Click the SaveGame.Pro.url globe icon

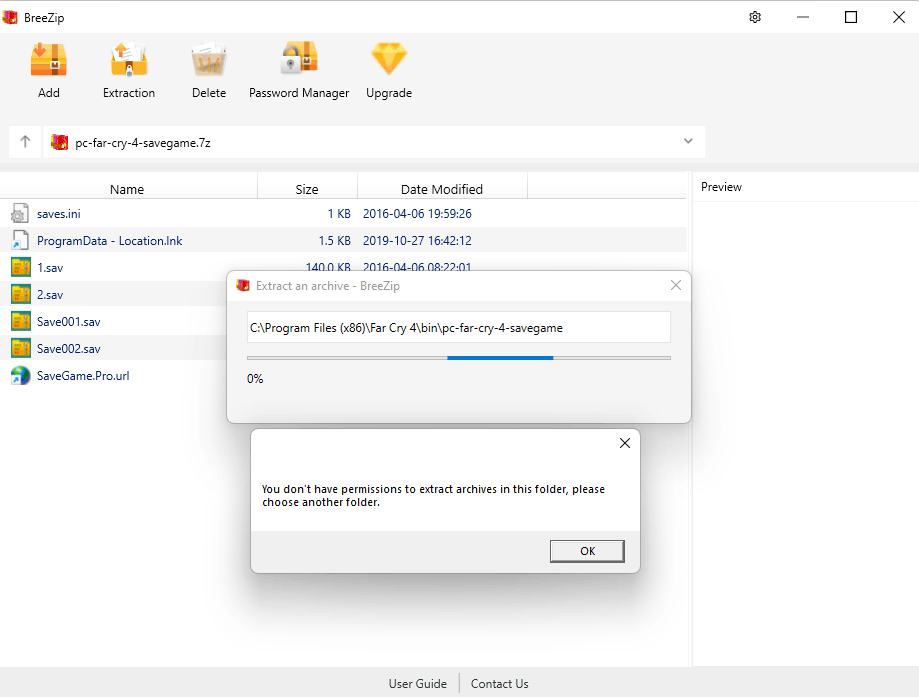tap(20, 375)
